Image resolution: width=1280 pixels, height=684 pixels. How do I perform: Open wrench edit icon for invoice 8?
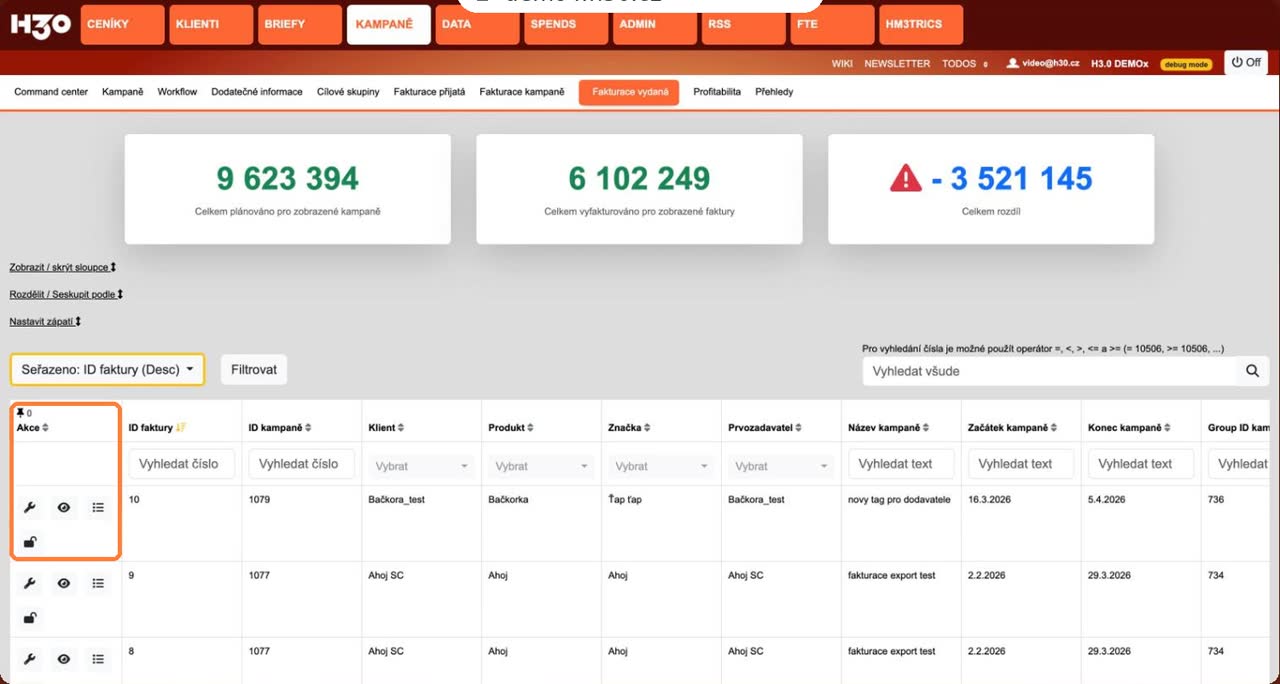(30, 659)
